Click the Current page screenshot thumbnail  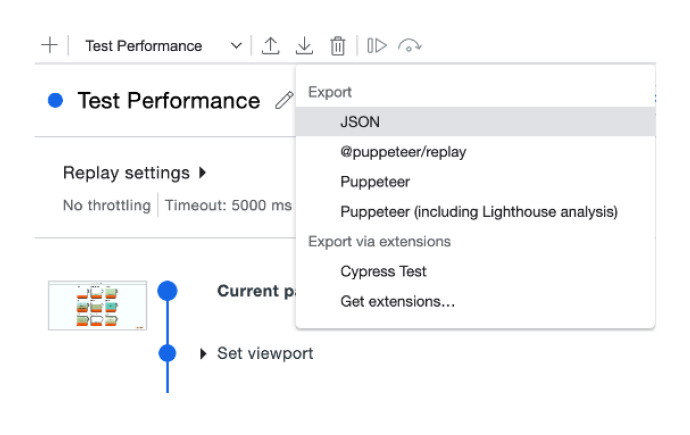click(98, 305)
